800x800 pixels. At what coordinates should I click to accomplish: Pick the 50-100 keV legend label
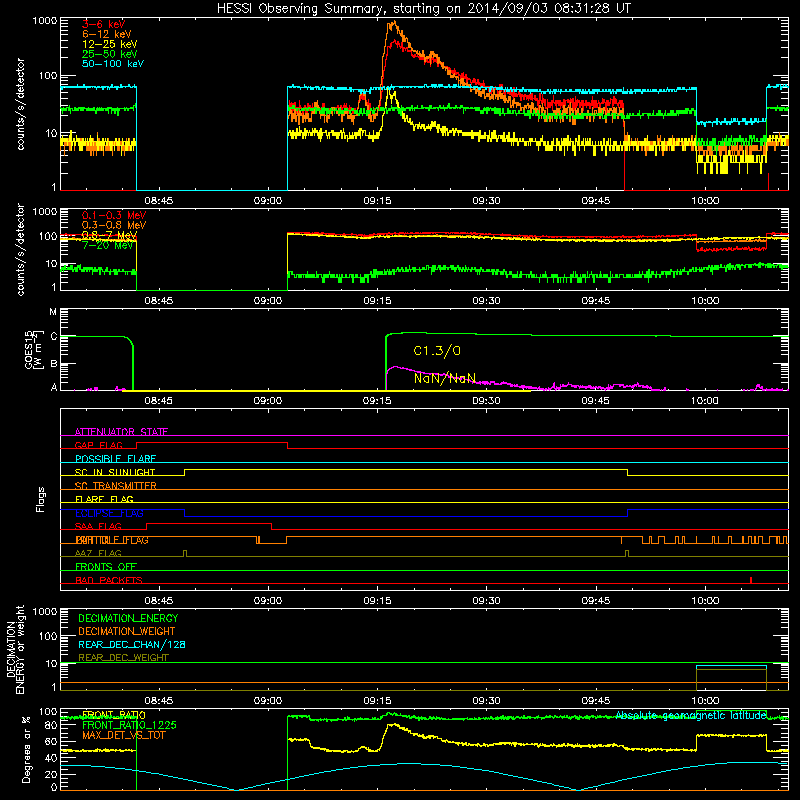[x=113, y=63]
